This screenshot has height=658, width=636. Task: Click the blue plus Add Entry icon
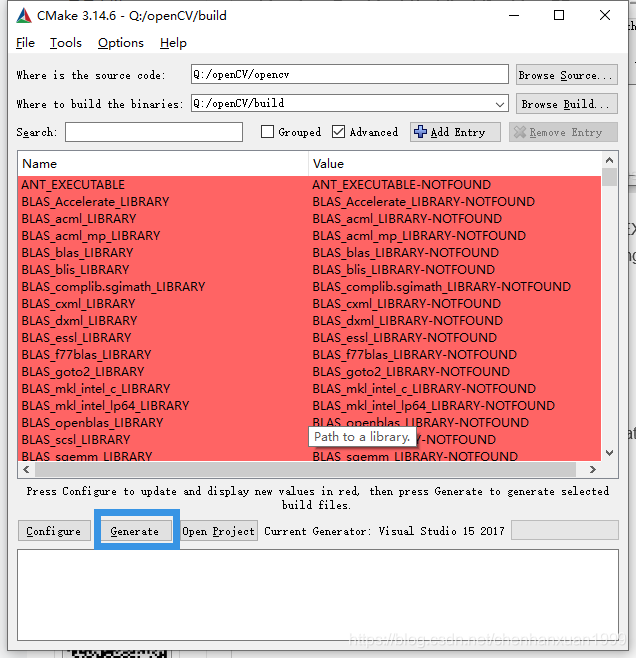pos(420,132)
